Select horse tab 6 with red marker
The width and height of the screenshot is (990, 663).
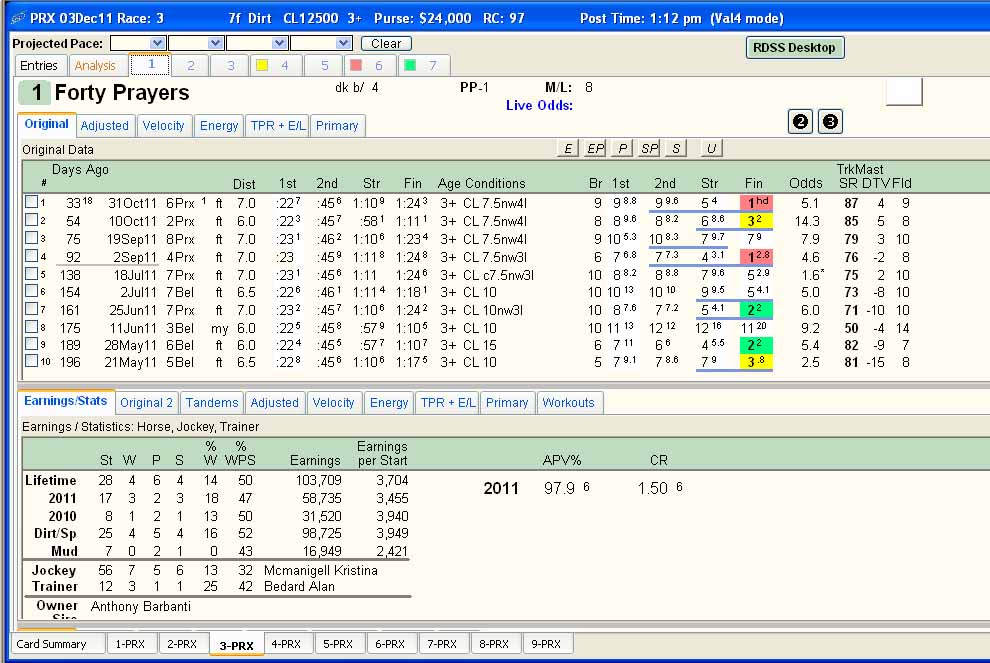pos(370,66)
